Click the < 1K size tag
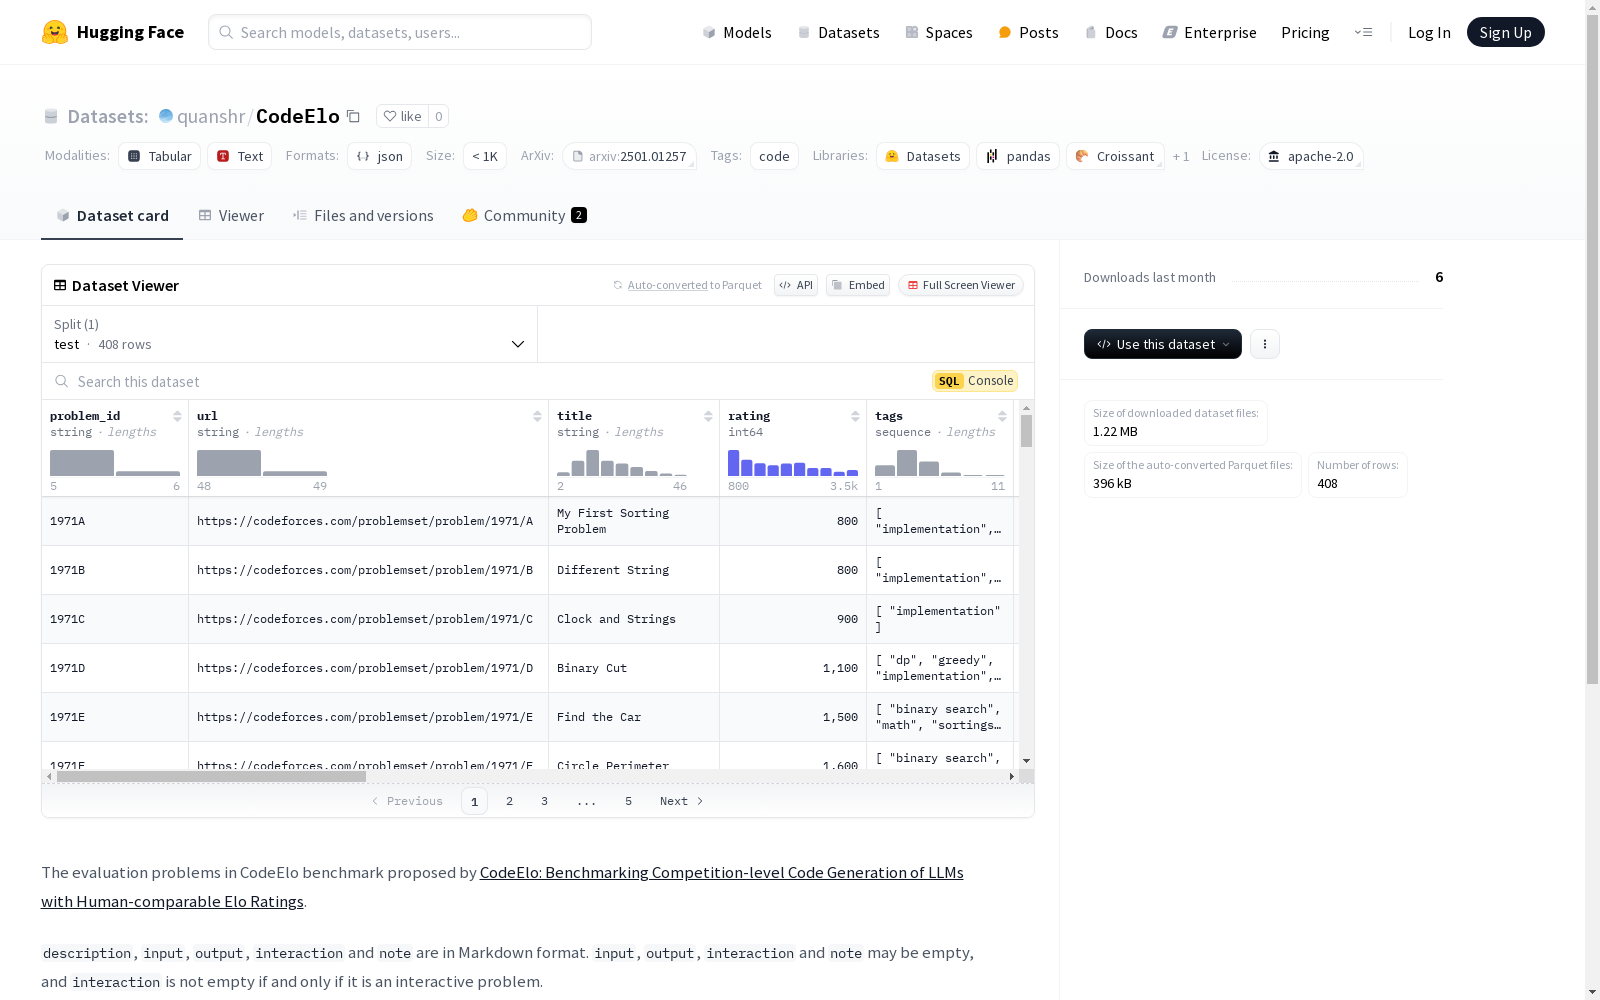Viewport: 1600px width, 1000px height. tap(485, 156)
